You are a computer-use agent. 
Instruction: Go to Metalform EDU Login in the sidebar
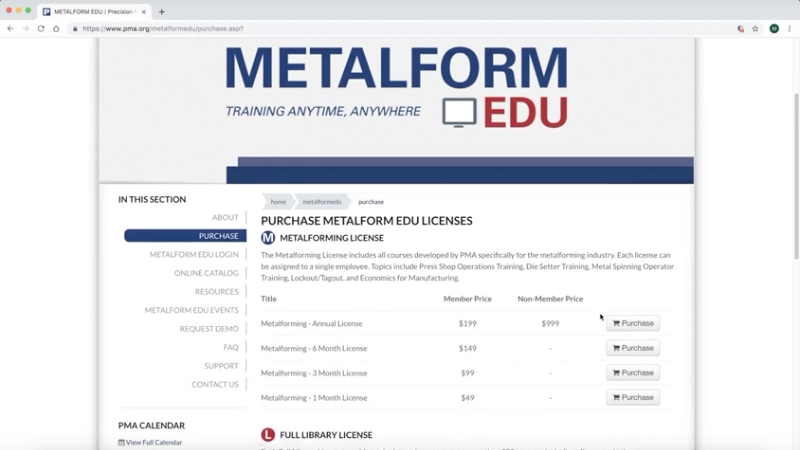point(194,254)
